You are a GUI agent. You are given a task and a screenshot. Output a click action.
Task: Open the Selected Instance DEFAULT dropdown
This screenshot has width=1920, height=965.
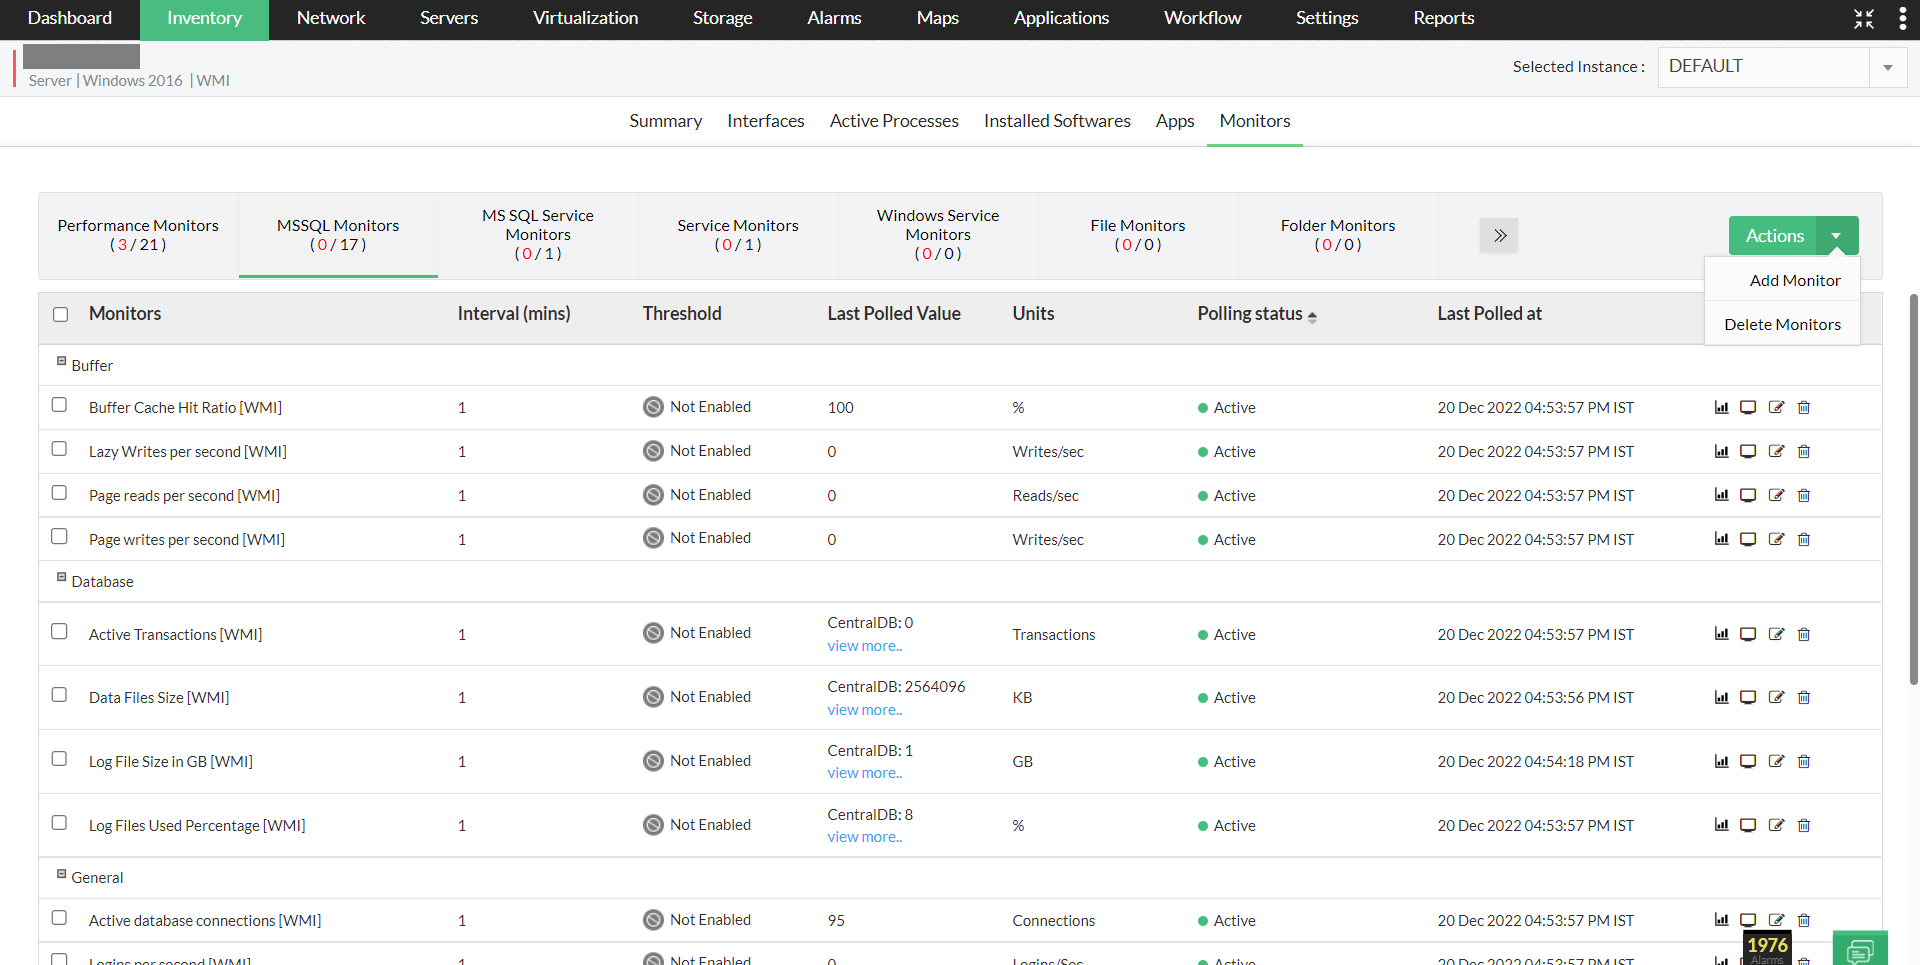pos(1887,67)
